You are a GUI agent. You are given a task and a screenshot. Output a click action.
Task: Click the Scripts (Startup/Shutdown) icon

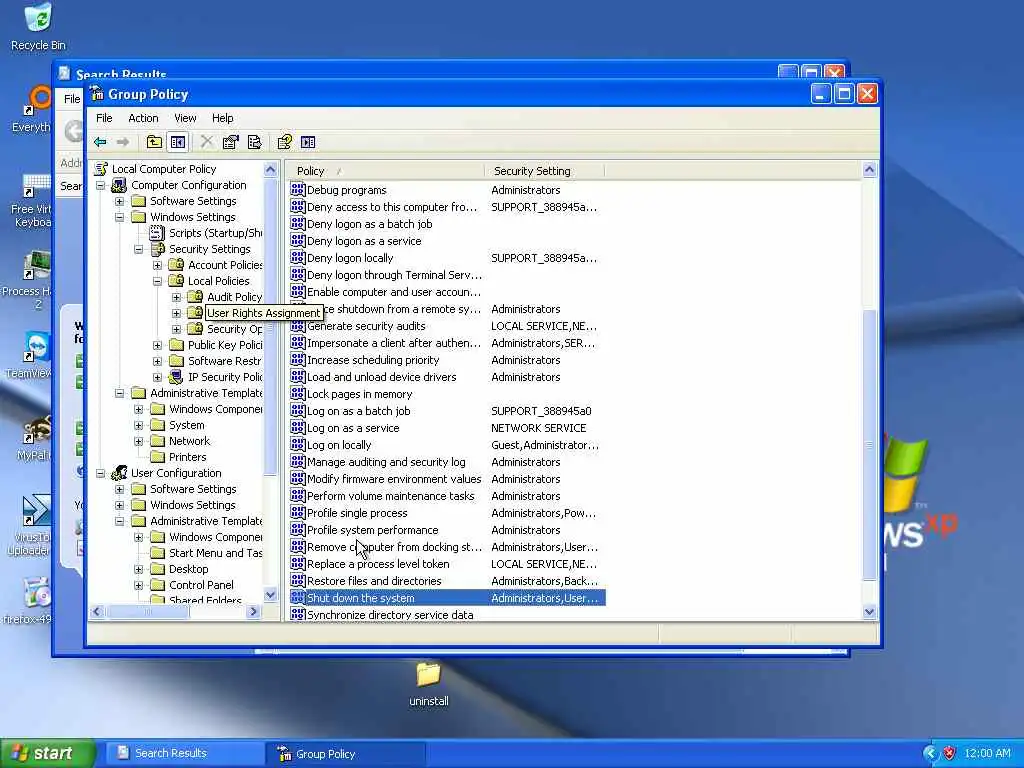tap(157, 232)
